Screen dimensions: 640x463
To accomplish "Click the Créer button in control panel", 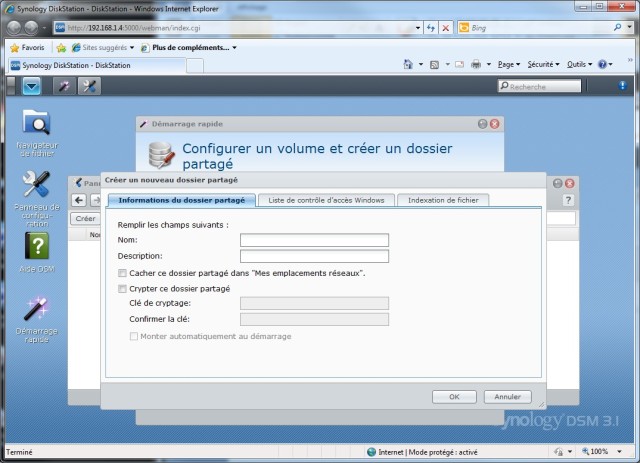I will coord(85,218).
